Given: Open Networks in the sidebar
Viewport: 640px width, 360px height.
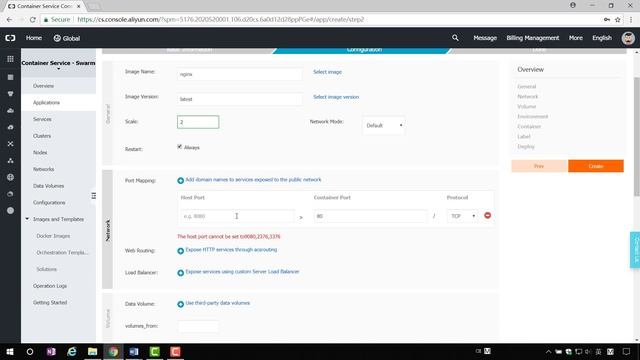Looking at the screenshot, I should (44, 169).
